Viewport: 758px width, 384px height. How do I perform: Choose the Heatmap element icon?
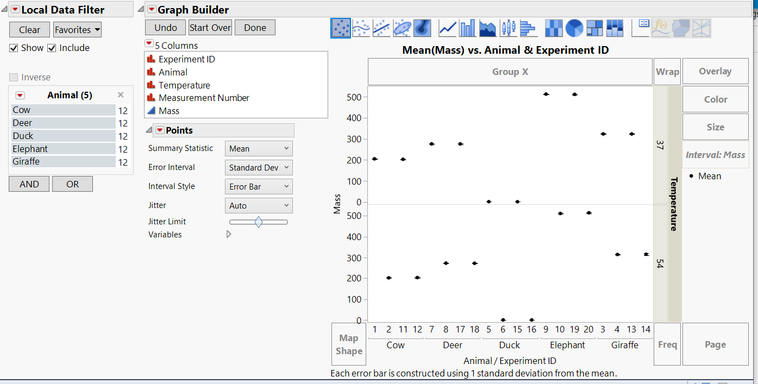tap(554, 28)
